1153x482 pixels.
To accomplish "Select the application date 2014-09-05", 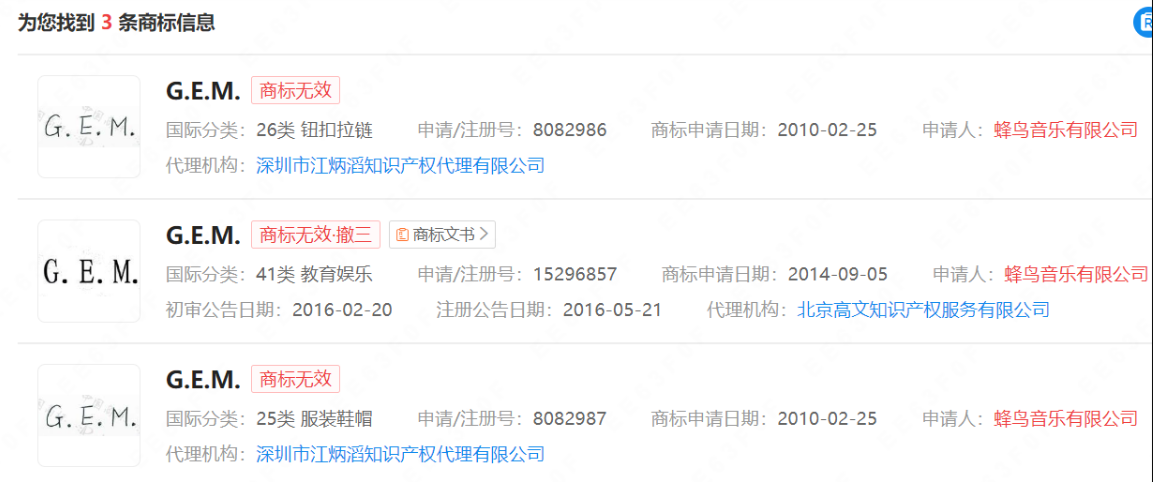I will point(838,274).
